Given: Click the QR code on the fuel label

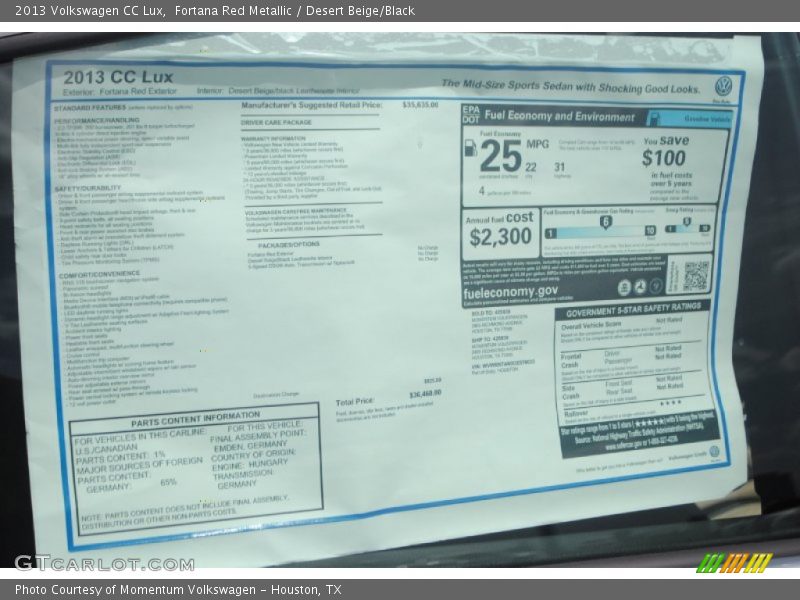Looking at the screenshot, I should (x=696, y=276).
